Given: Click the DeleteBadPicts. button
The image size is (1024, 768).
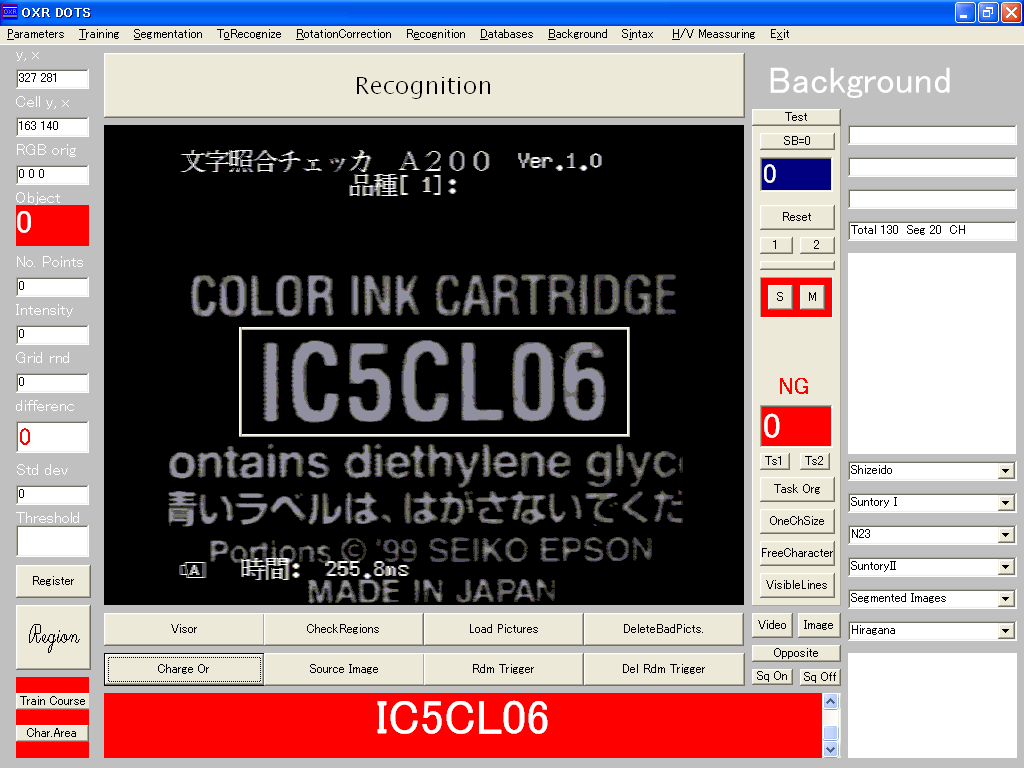Looking at the screenshot, I should [664, 629].
